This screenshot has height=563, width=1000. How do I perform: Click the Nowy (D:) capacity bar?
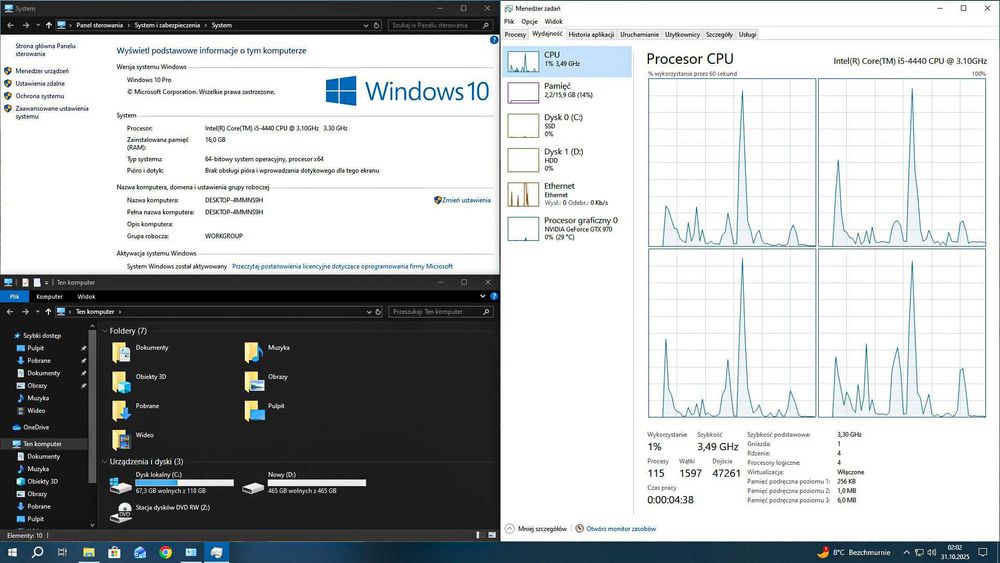(317, 483)
